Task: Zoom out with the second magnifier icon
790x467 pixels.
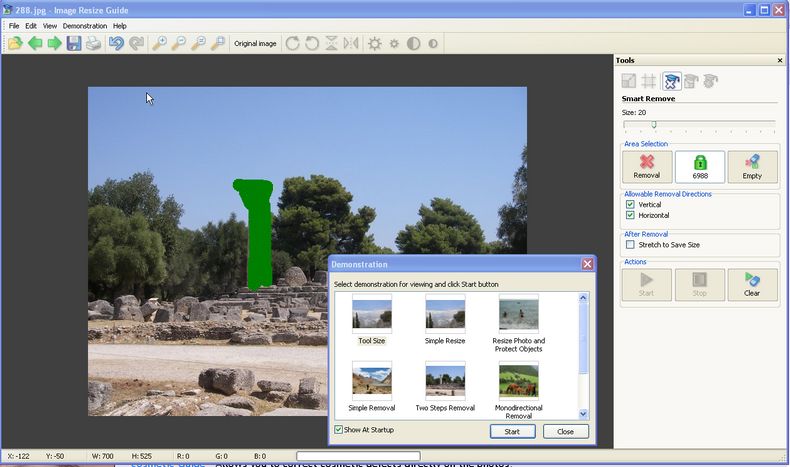Action: pos(179,44)
